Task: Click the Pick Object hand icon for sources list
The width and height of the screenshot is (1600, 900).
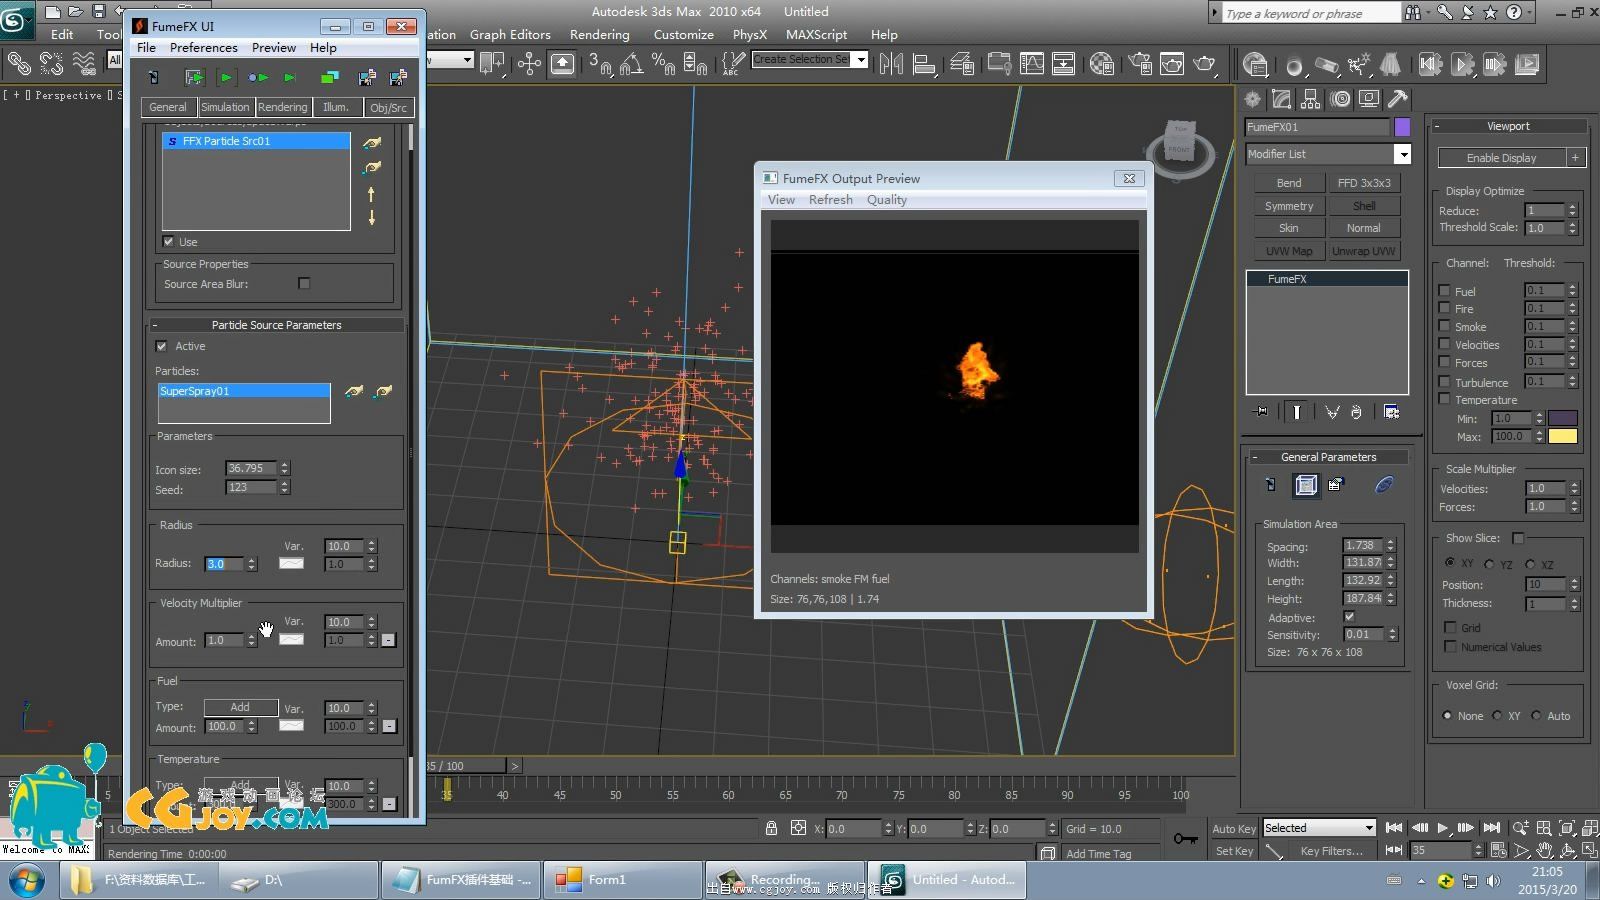Action: tap(372, 143)
